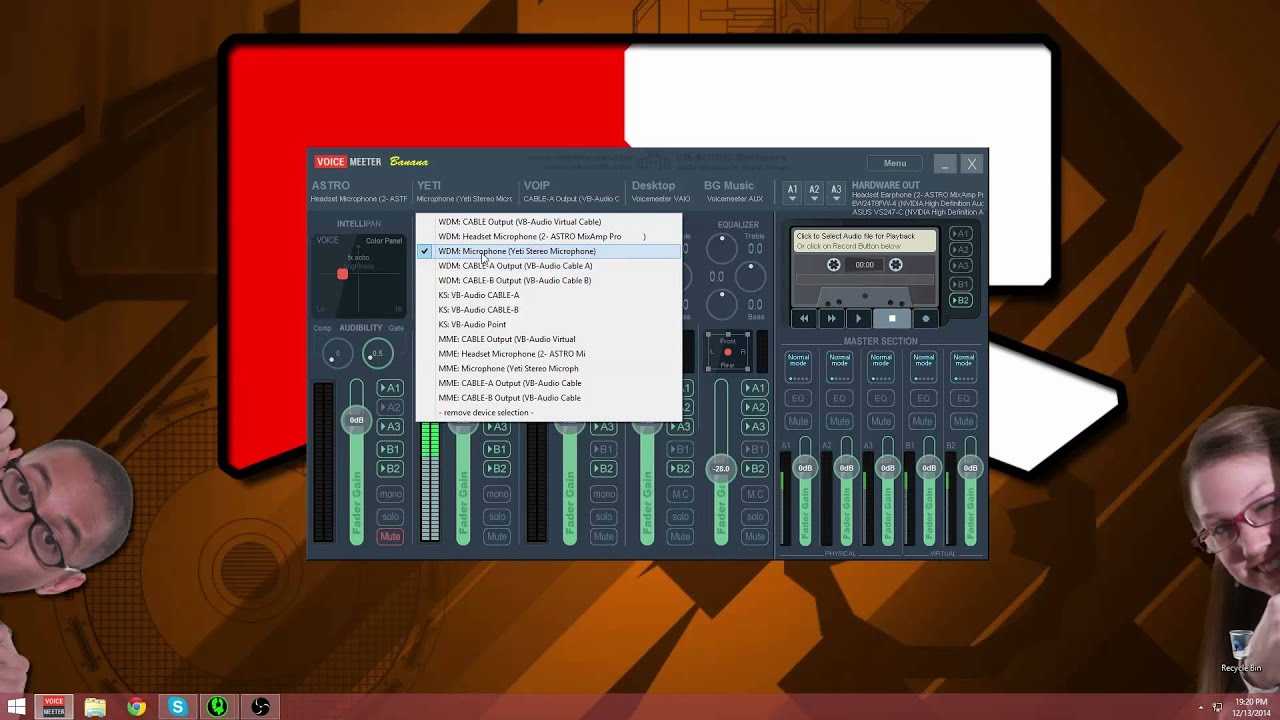Open File Explorer from taskbar
1280x720 pixels.
[95, 707]
